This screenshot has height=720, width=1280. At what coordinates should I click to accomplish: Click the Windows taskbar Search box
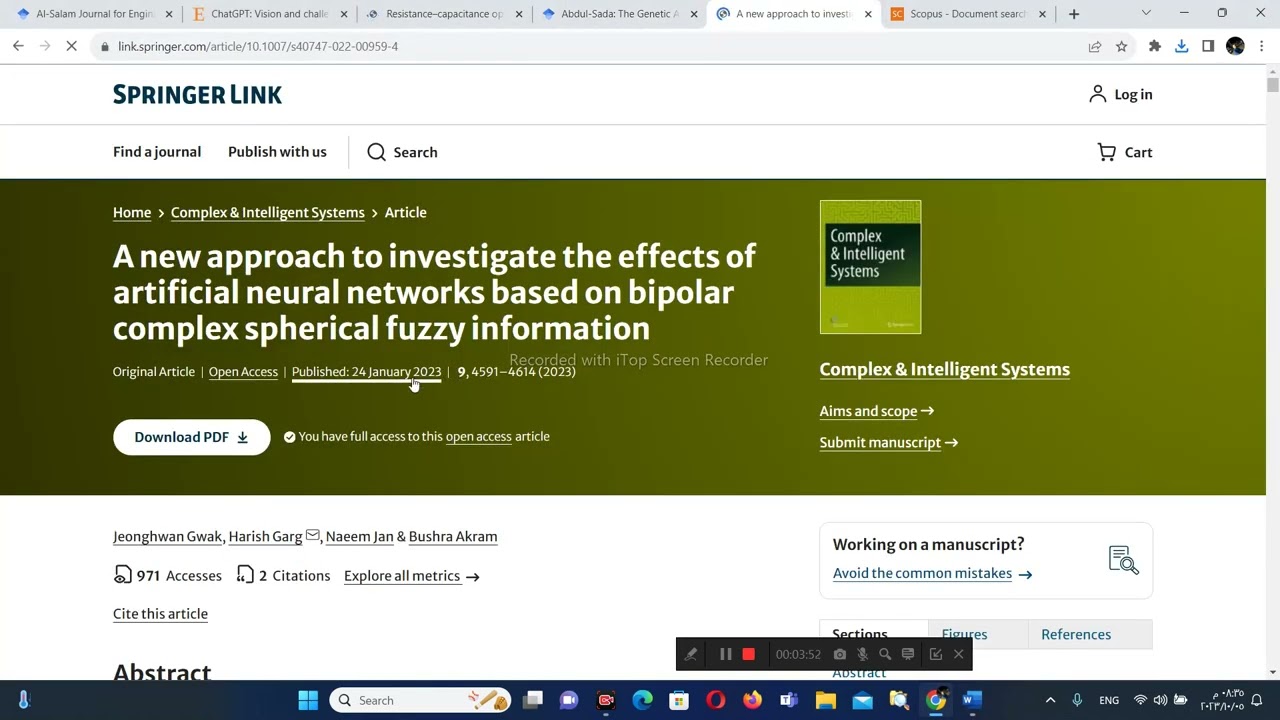tap(419, 700)
